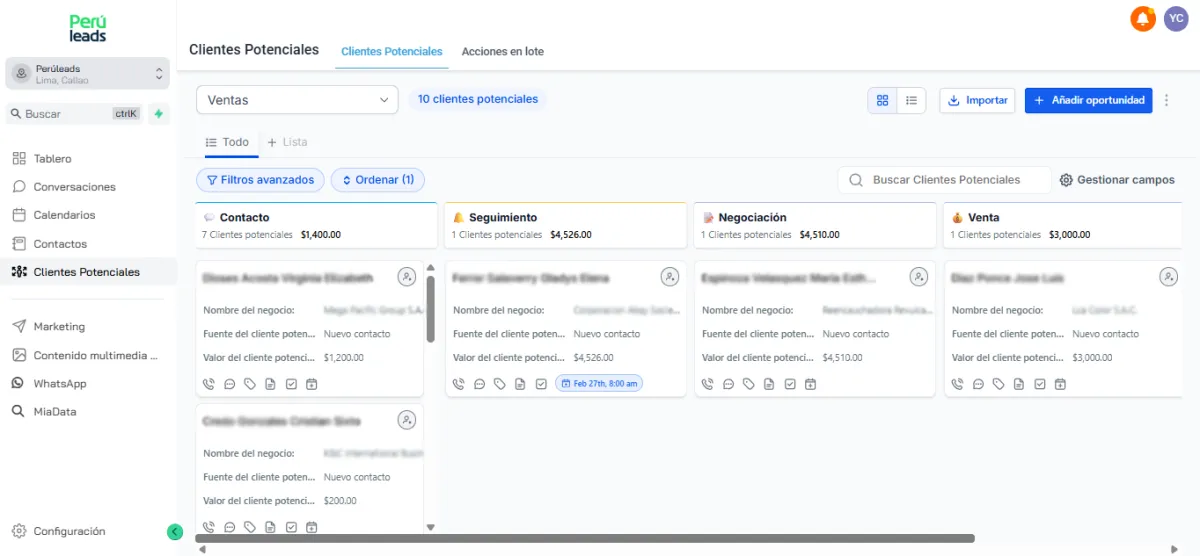Click the Negociación stage column header

coord(815,225)
